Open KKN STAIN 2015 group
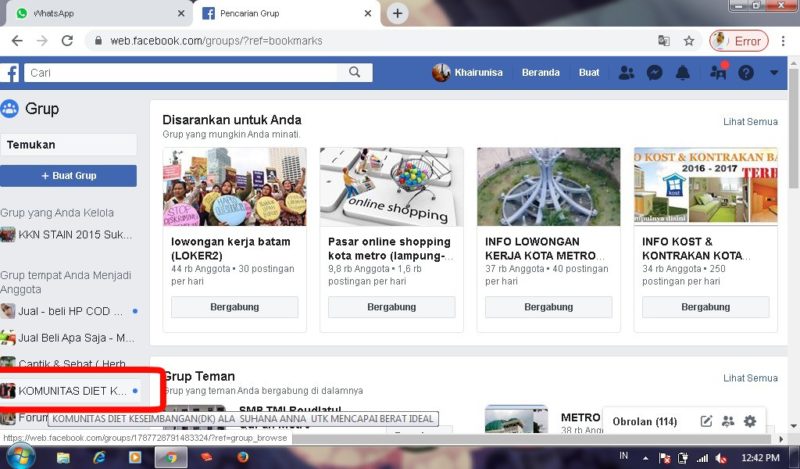 coord(67,235)
